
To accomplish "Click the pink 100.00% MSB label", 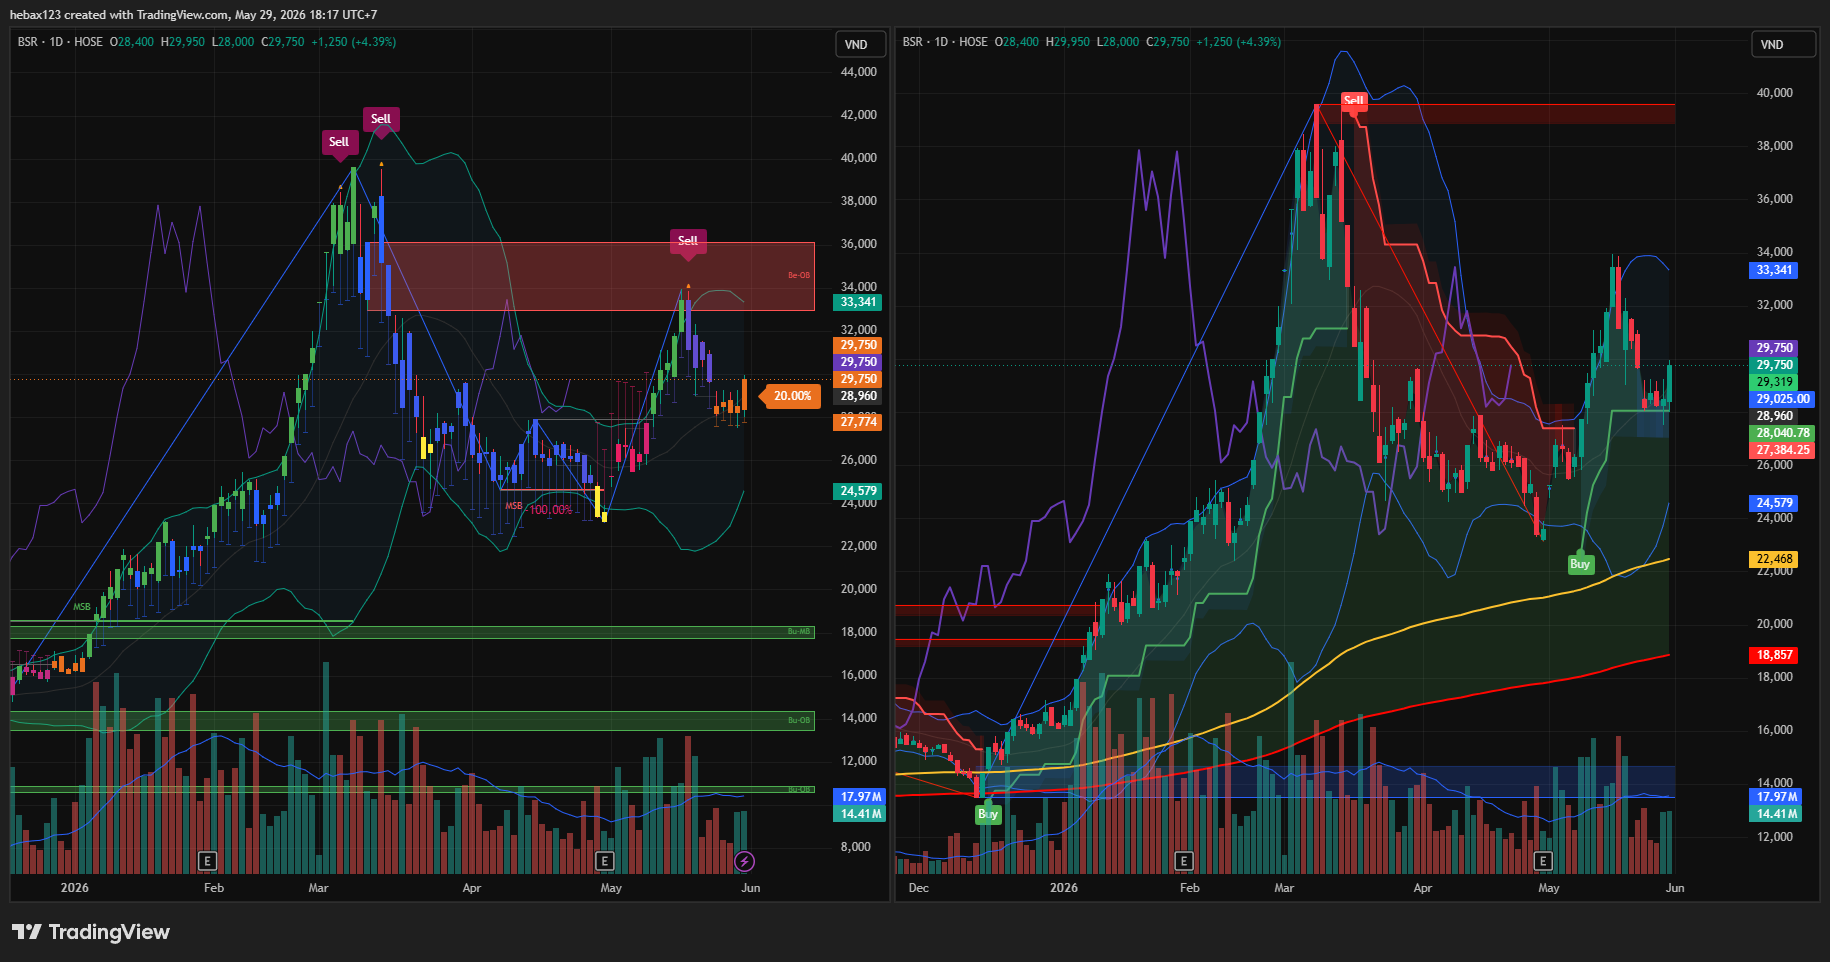I will tap(551, 510).
